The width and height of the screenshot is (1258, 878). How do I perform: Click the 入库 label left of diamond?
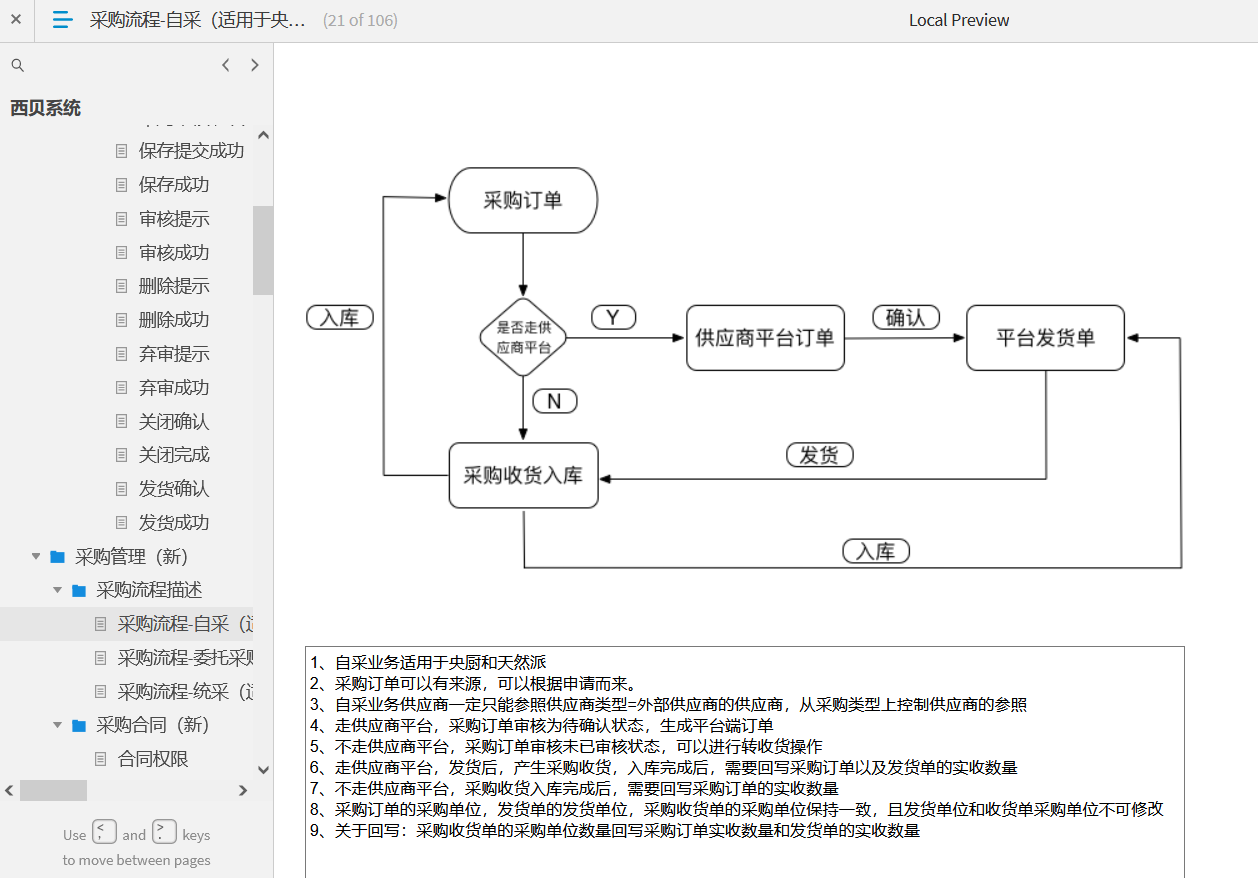pos(340,318)
